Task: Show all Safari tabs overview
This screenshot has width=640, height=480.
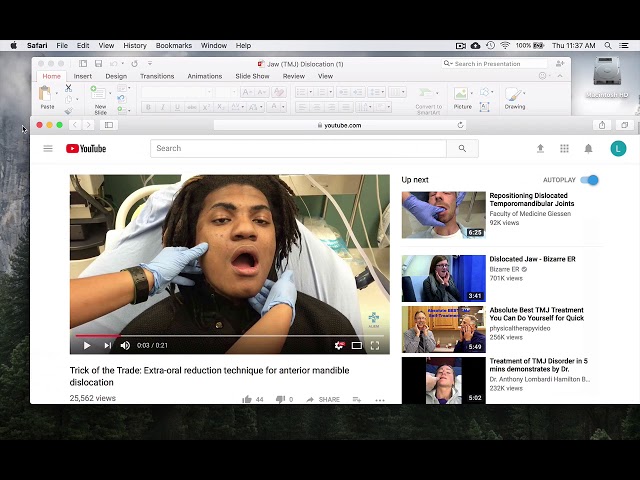Action: tap(624, 125)
